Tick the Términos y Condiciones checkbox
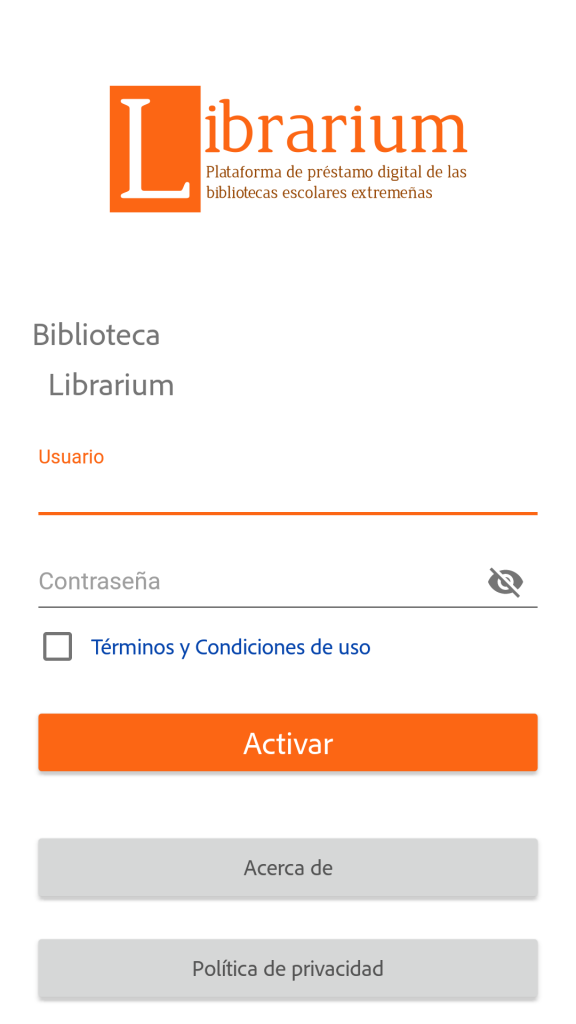Image resolution: width=576 pixels, height=1024 pixels. pyautogui.click(x=57, y=647)
